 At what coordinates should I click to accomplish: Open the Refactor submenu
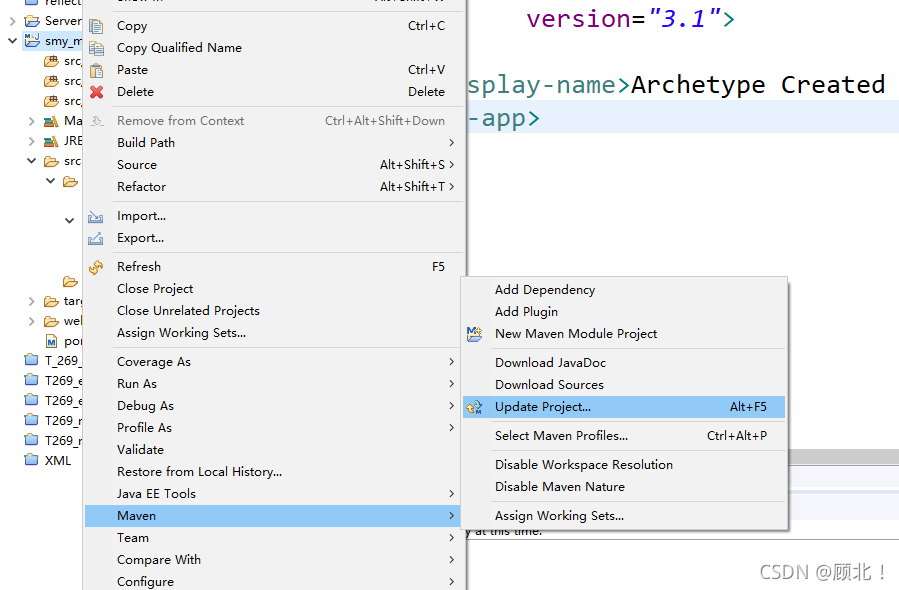273,186
